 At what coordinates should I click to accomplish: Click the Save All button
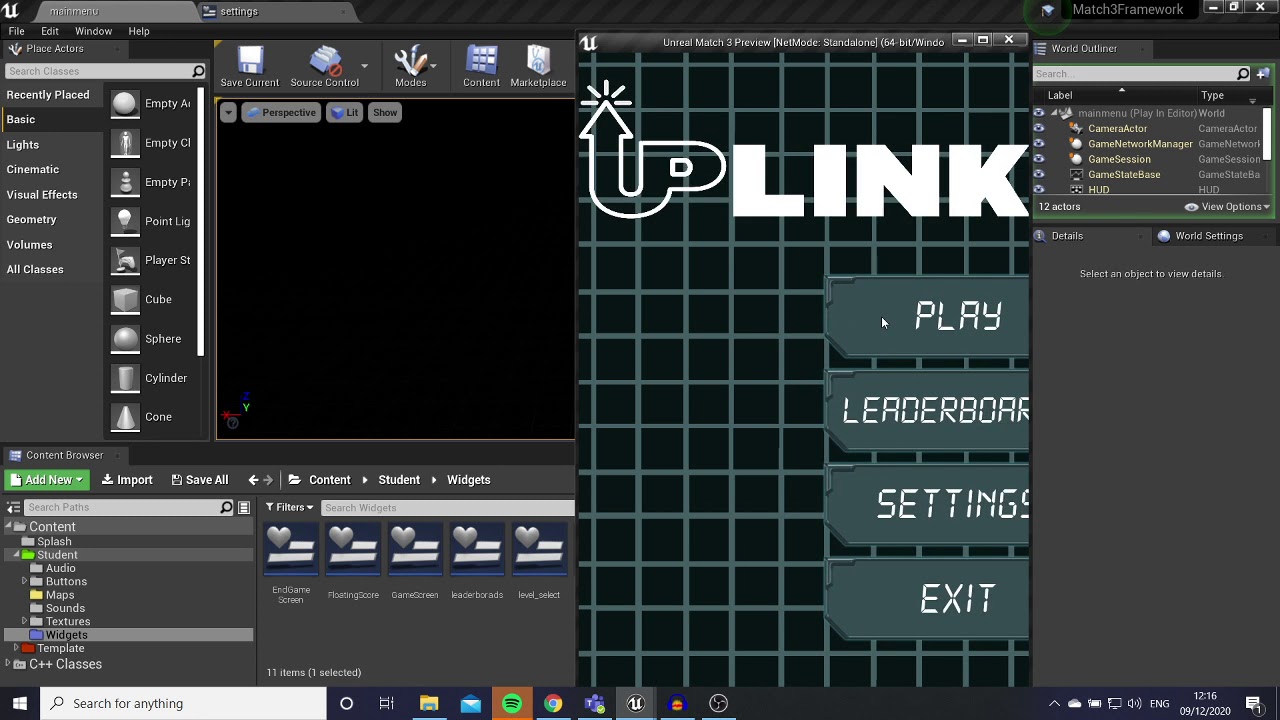click(200, 480)
